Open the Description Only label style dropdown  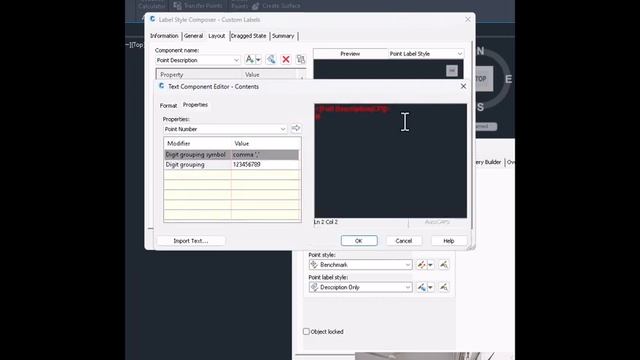(407, 287)
